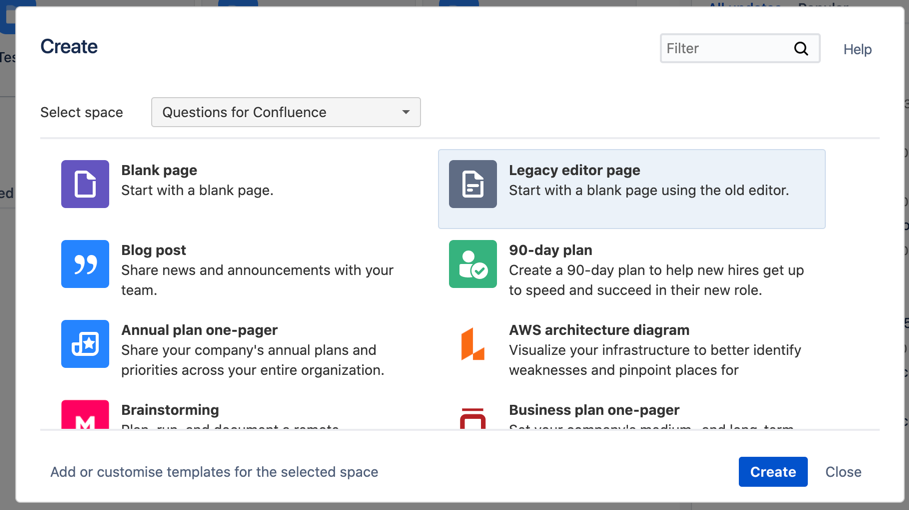The image size is (909, 510).
Task: Select AWS architecture diagram title
Action: tap(599, 330)
